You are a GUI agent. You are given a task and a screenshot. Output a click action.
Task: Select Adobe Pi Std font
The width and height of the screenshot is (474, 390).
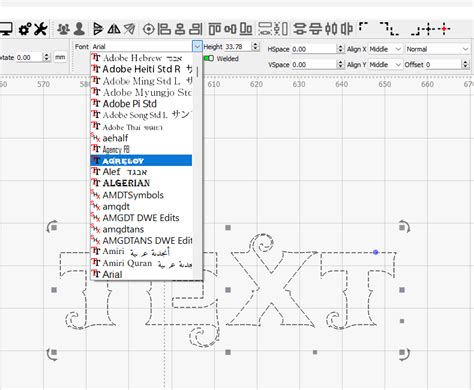click(141, 104)
